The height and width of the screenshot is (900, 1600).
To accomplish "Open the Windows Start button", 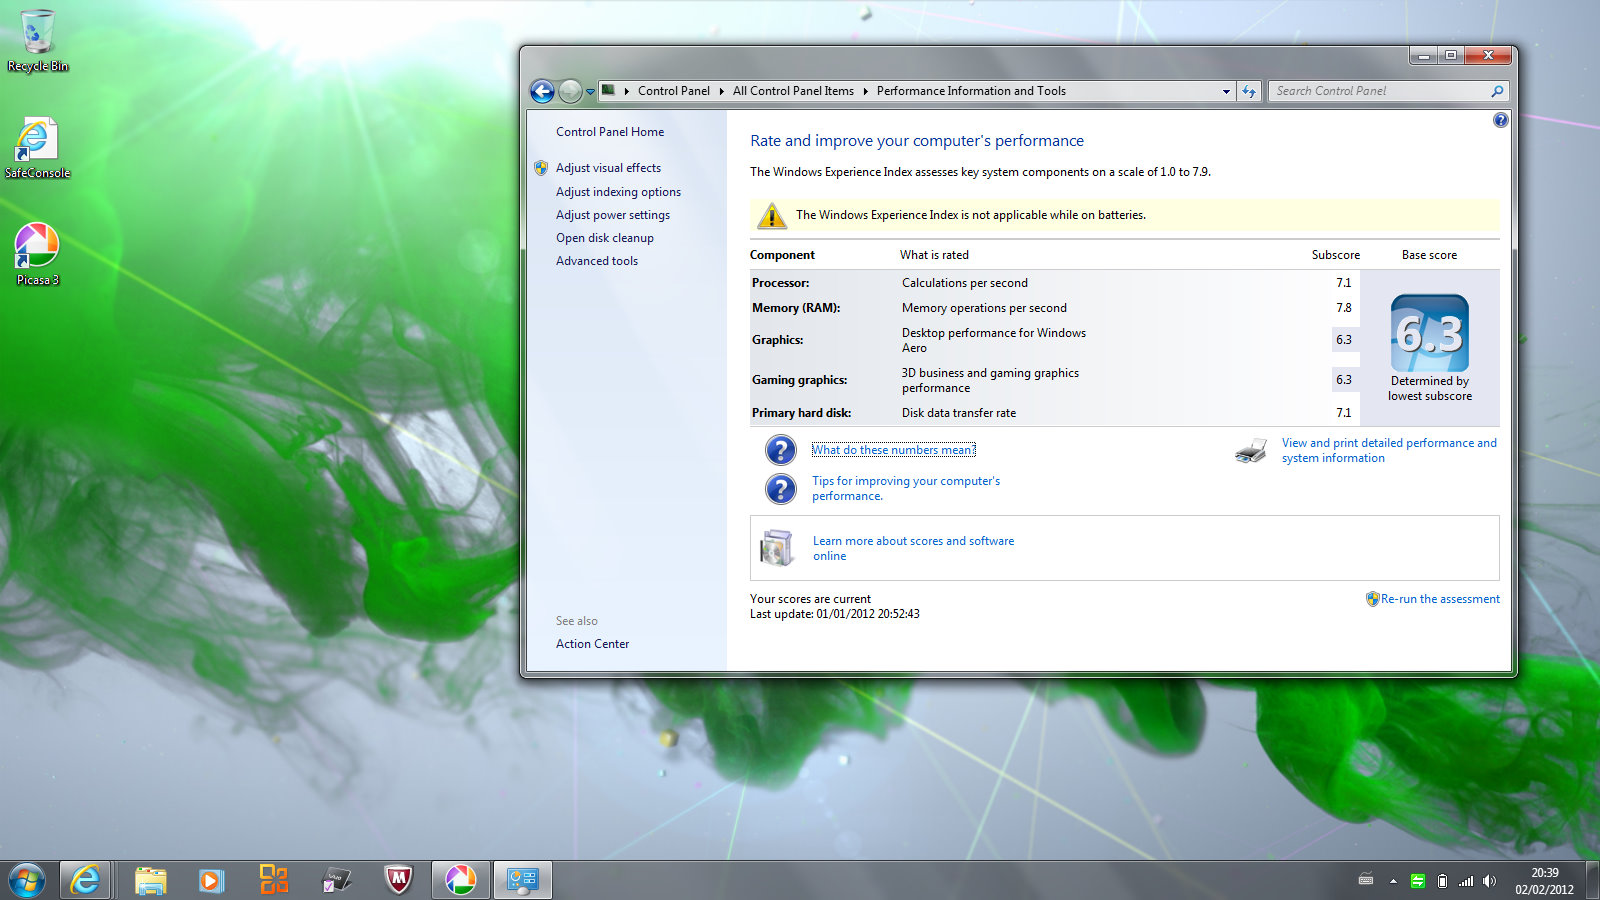I will click(27, 881).
